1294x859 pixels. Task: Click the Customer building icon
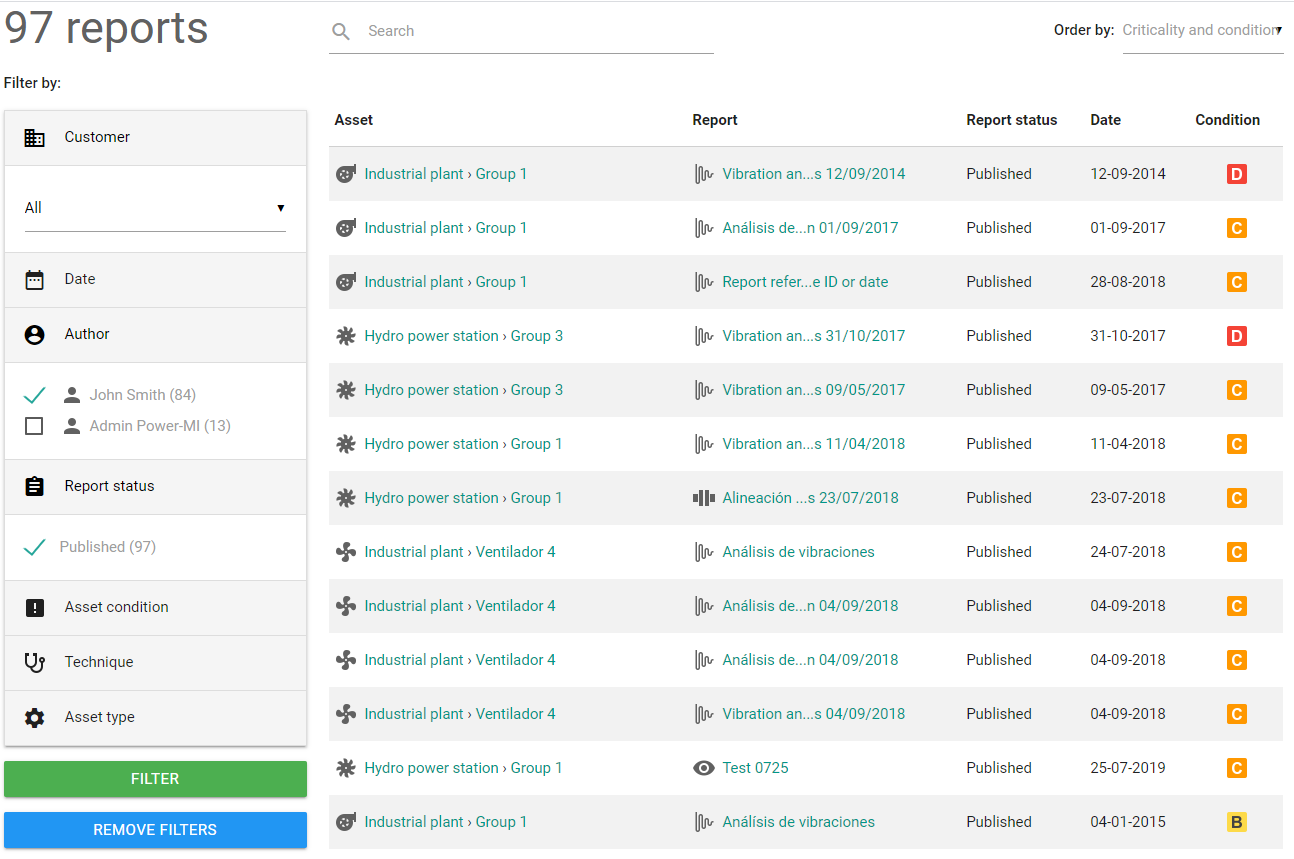(x=35, y=138)
